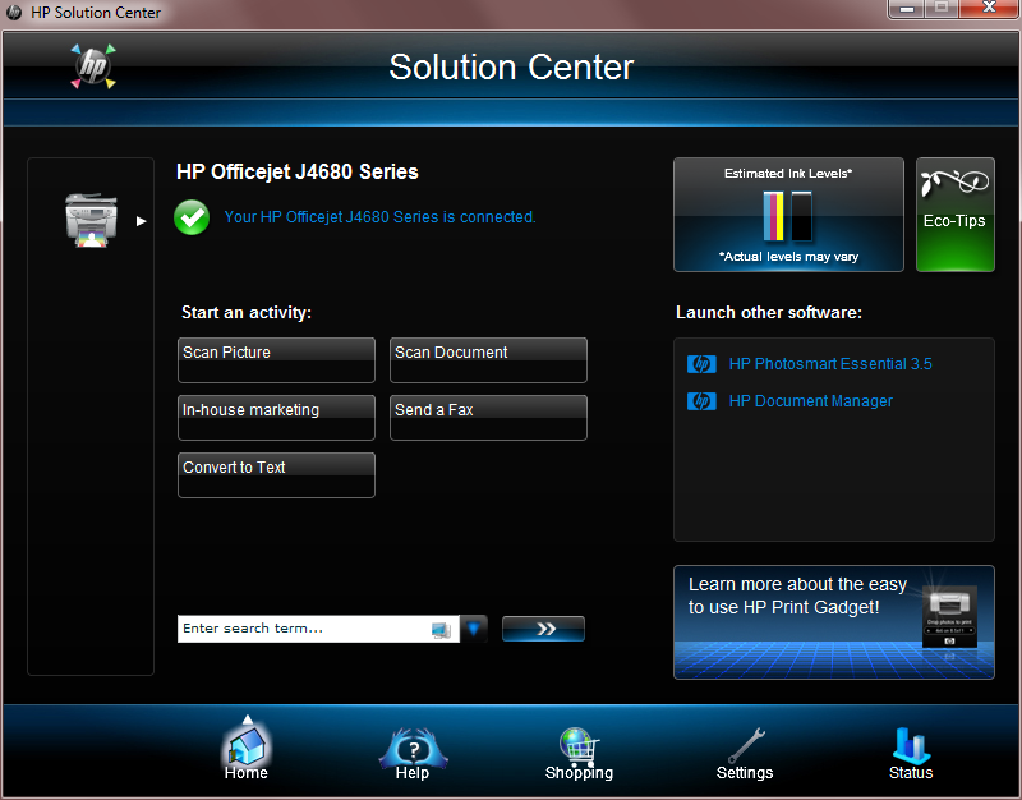Click HP Solution Center title bar icon
The width and height of the screenshot is (1022, 800).
coord(14,12)
